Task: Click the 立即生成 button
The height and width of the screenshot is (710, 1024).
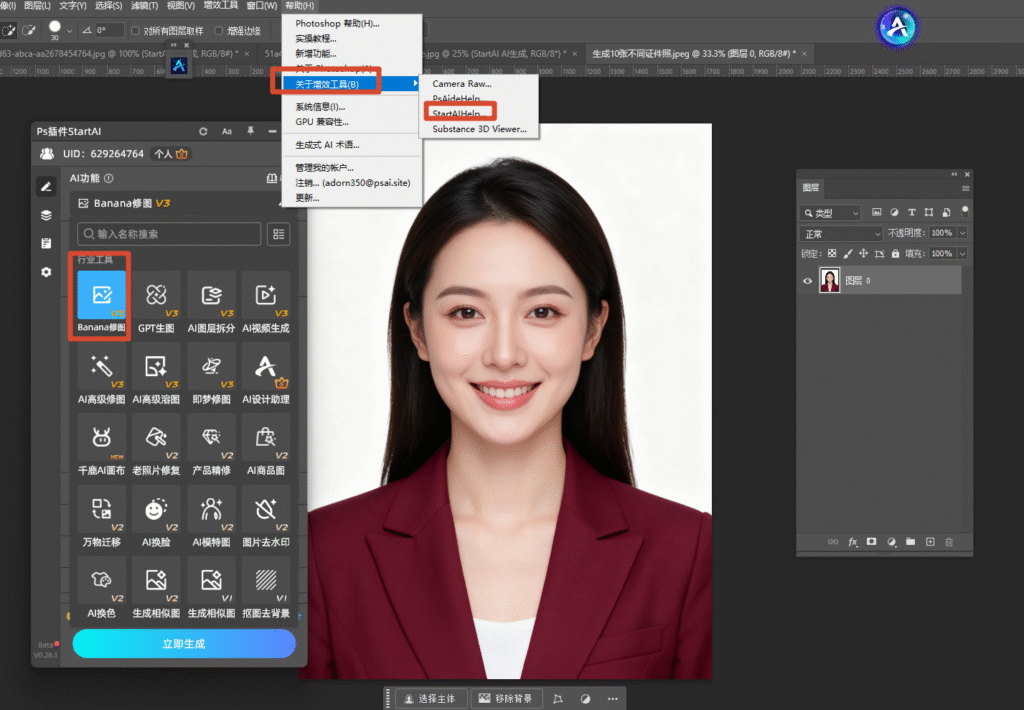Action: 184,644
